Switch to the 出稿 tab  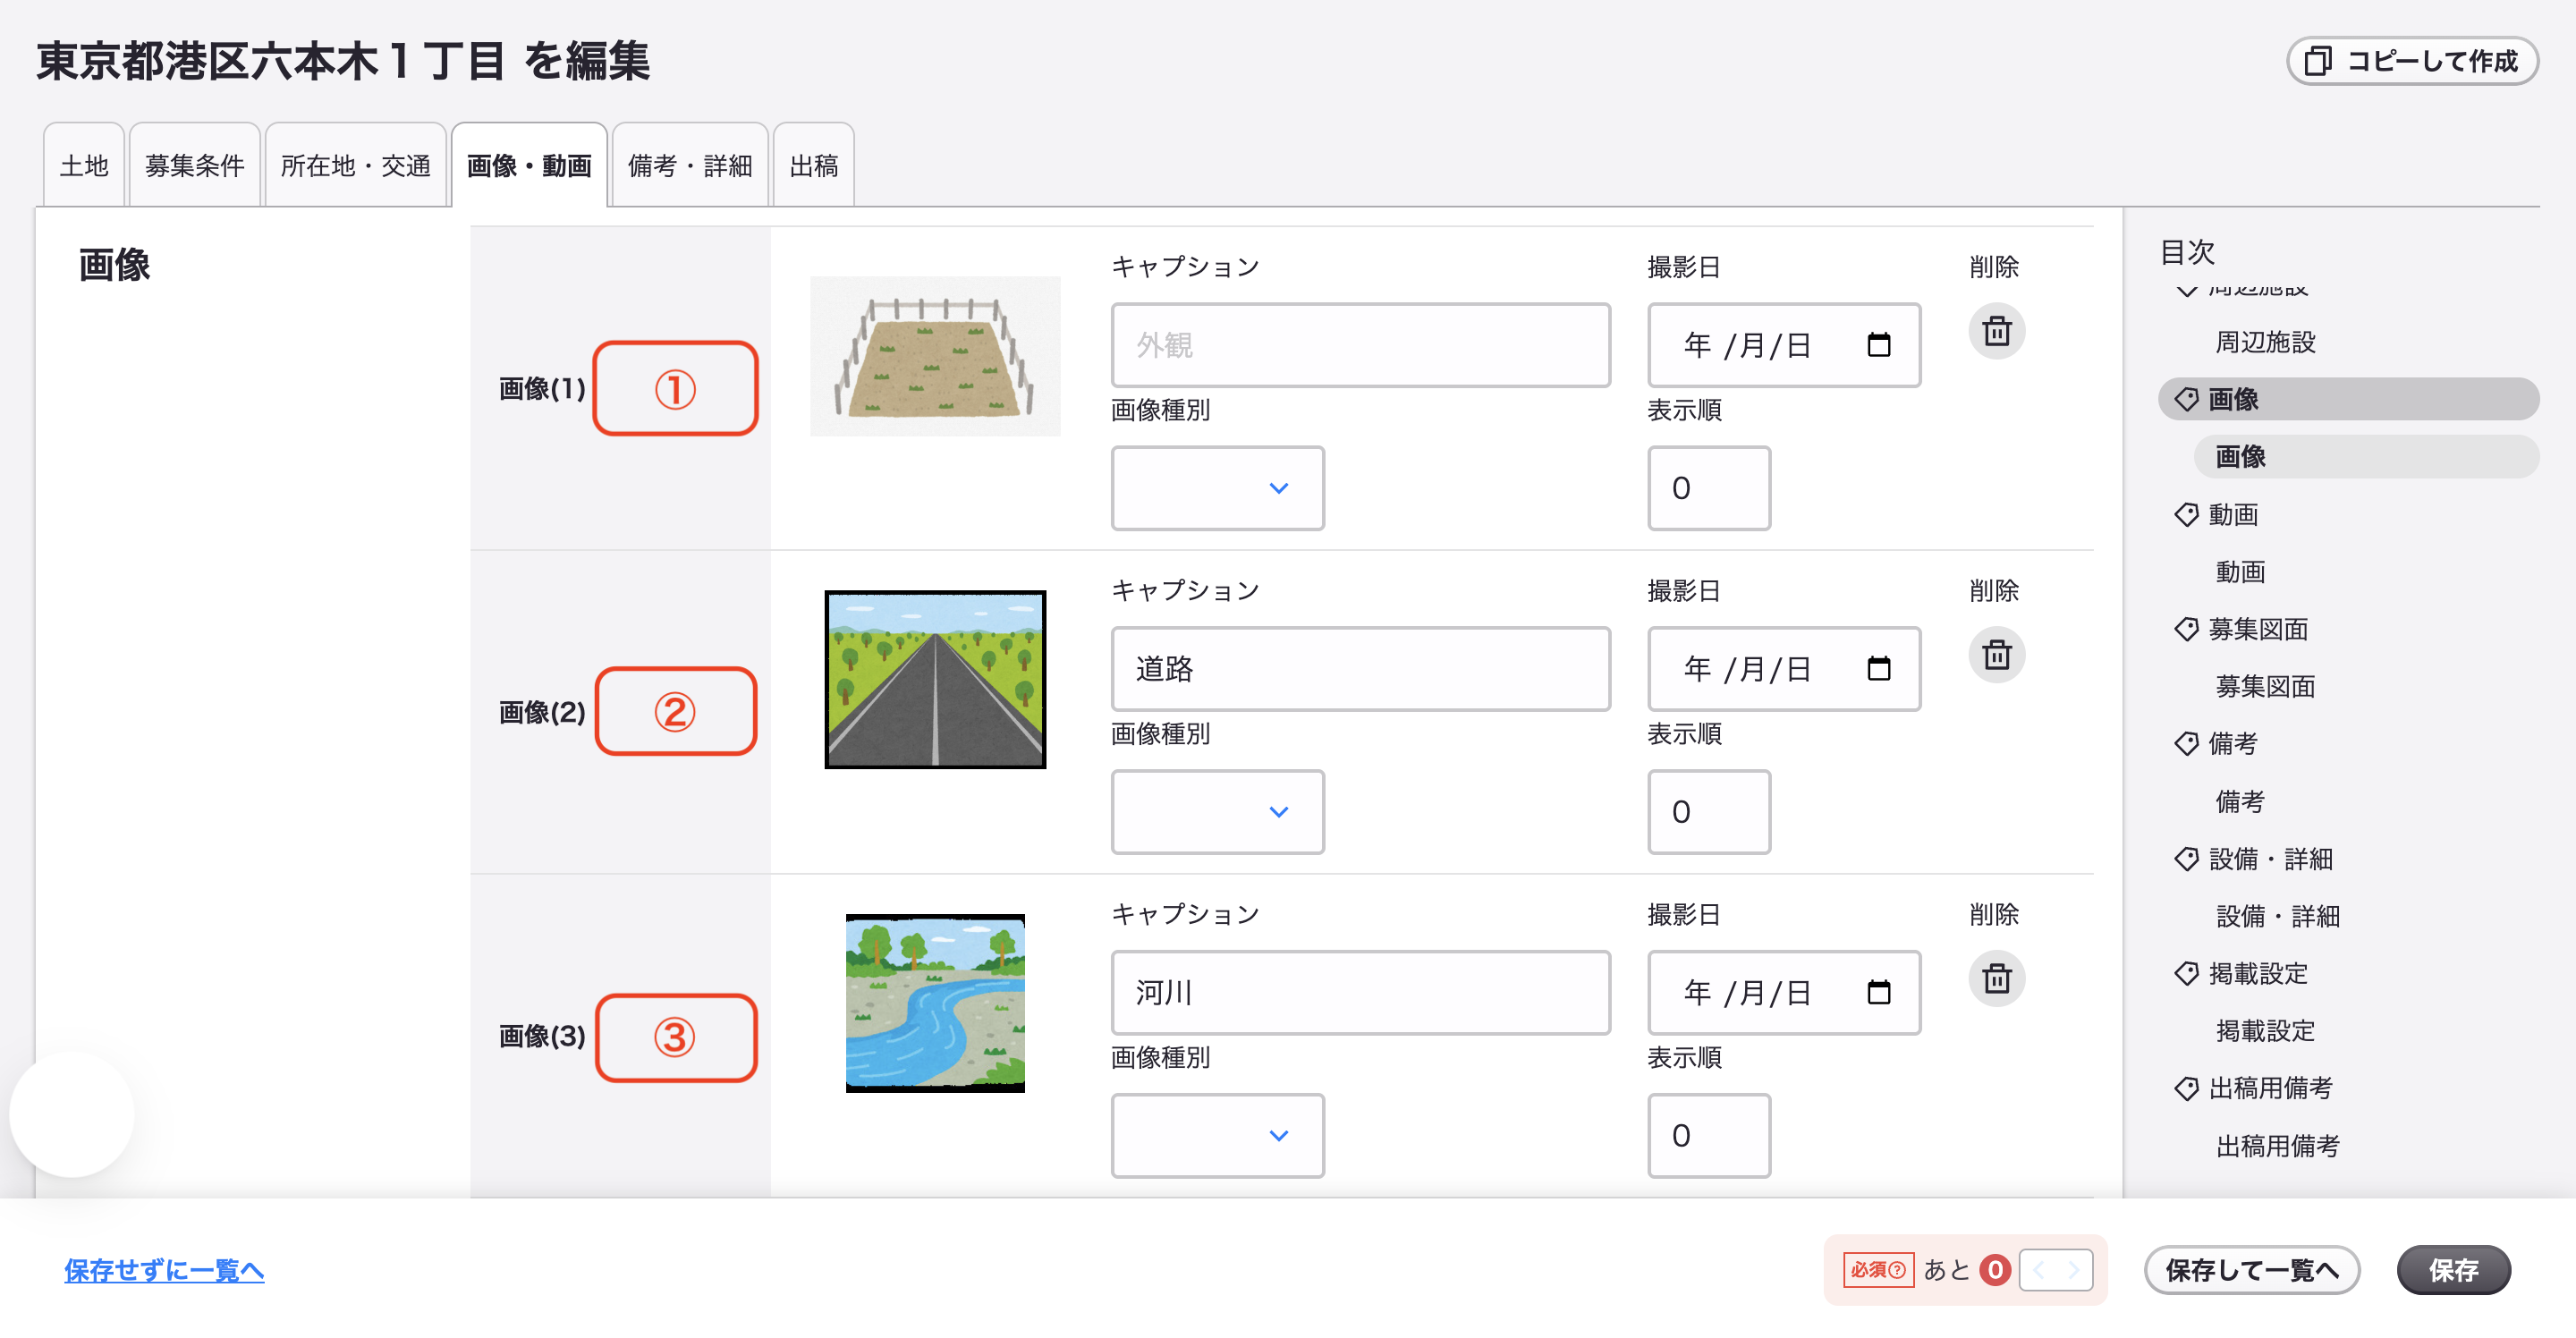(x=813, y=165)
